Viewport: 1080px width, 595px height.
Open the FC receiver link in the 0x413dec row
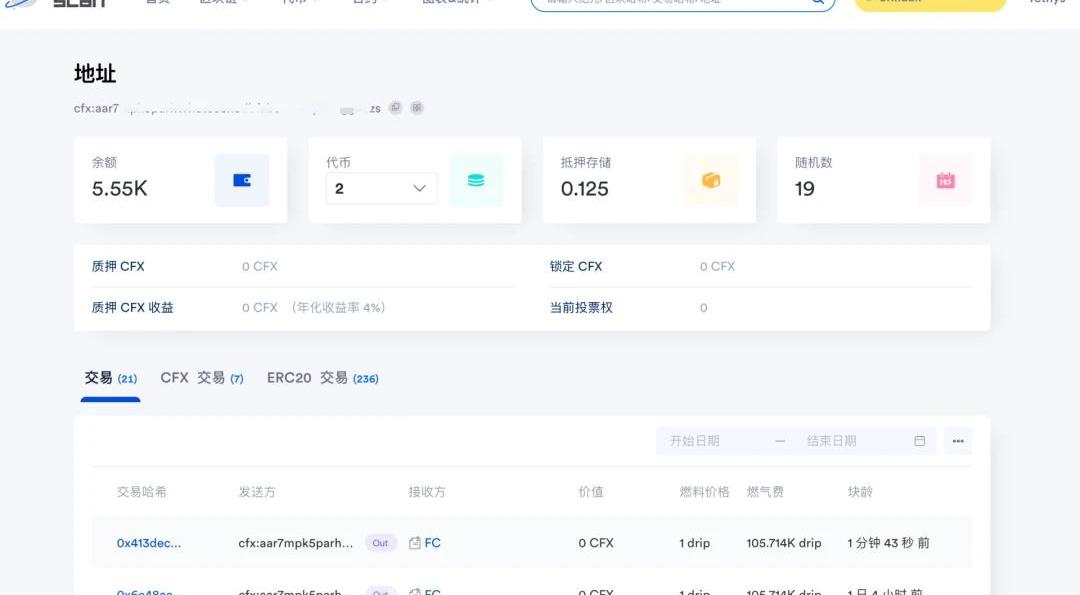click(x=433, y=543)
